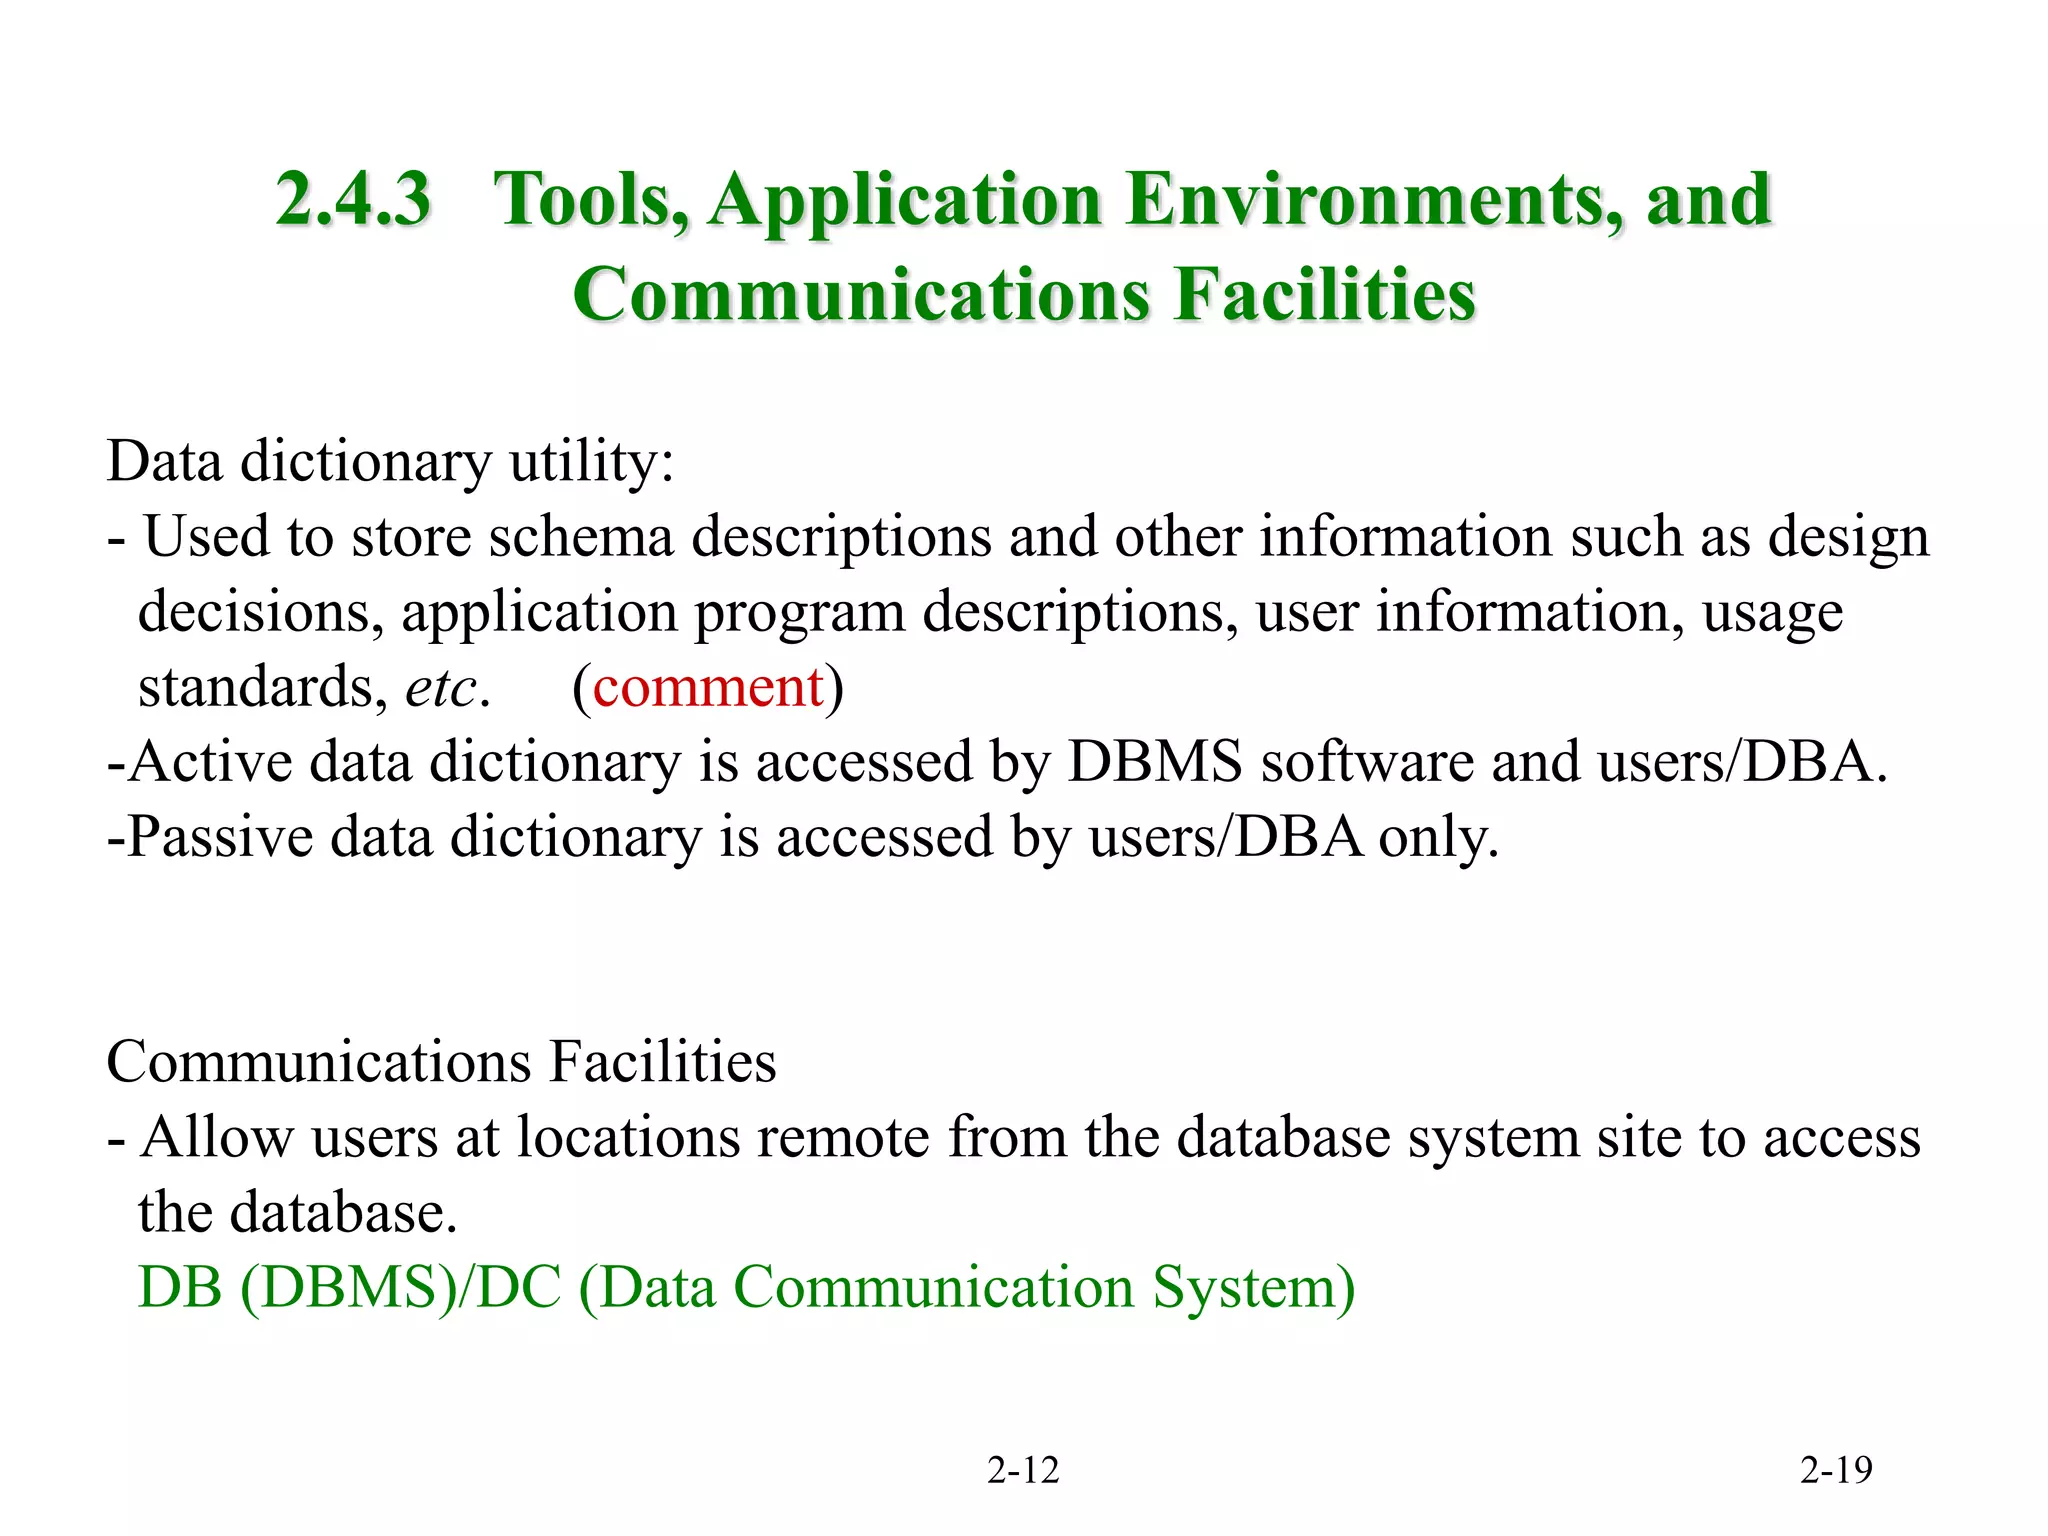Click the title line 'Communications Facilities' in green

coord(1024,294)
